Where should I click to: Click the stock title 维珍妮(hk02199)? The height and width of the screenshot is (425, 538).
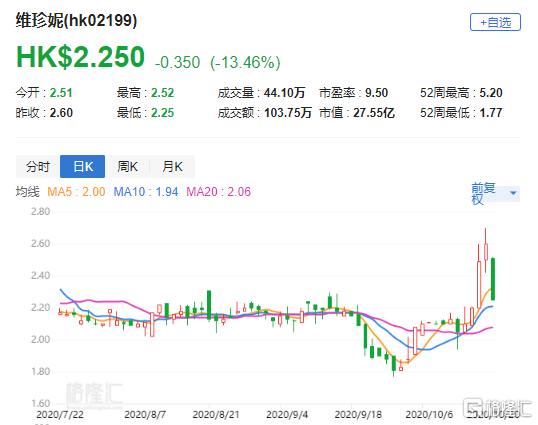point(76,21)
